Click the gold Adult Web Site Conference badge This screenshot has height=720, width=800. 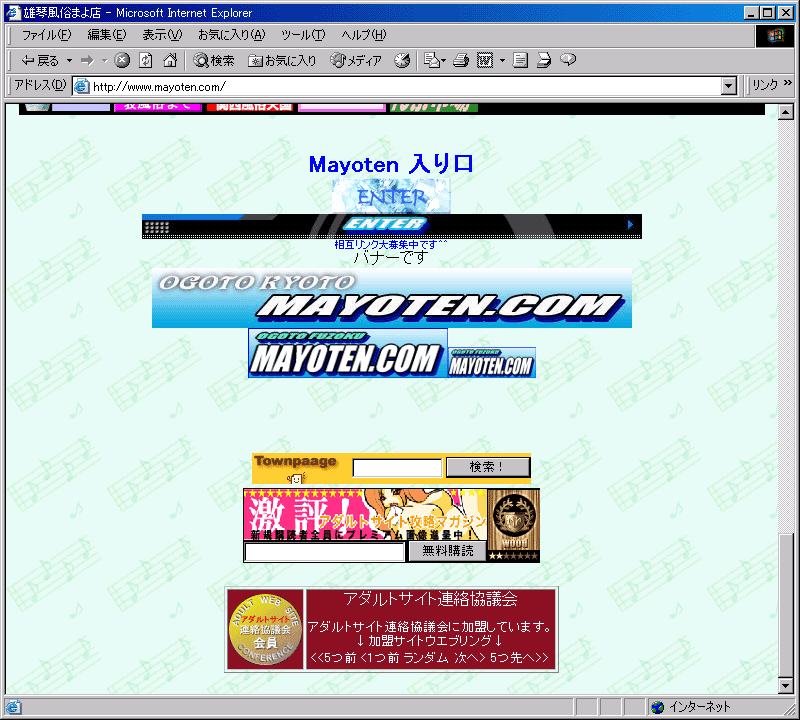[x=265, y=629]
